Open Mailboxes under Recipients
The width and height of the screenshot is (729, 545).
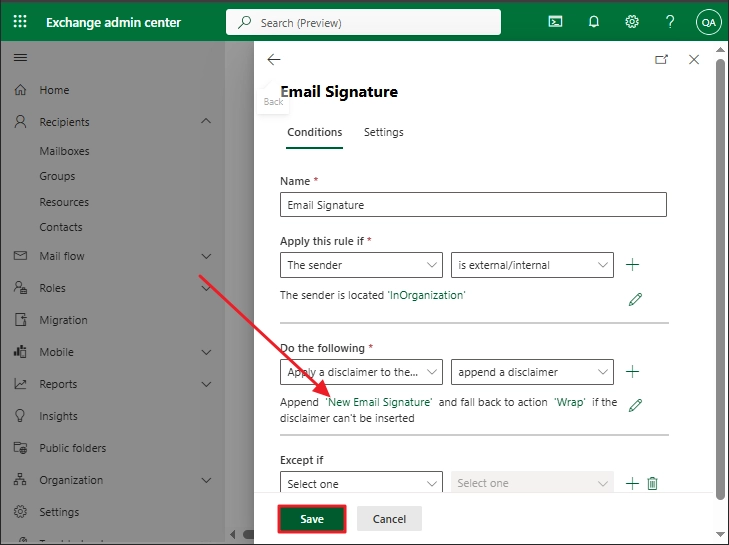[64, 151]
